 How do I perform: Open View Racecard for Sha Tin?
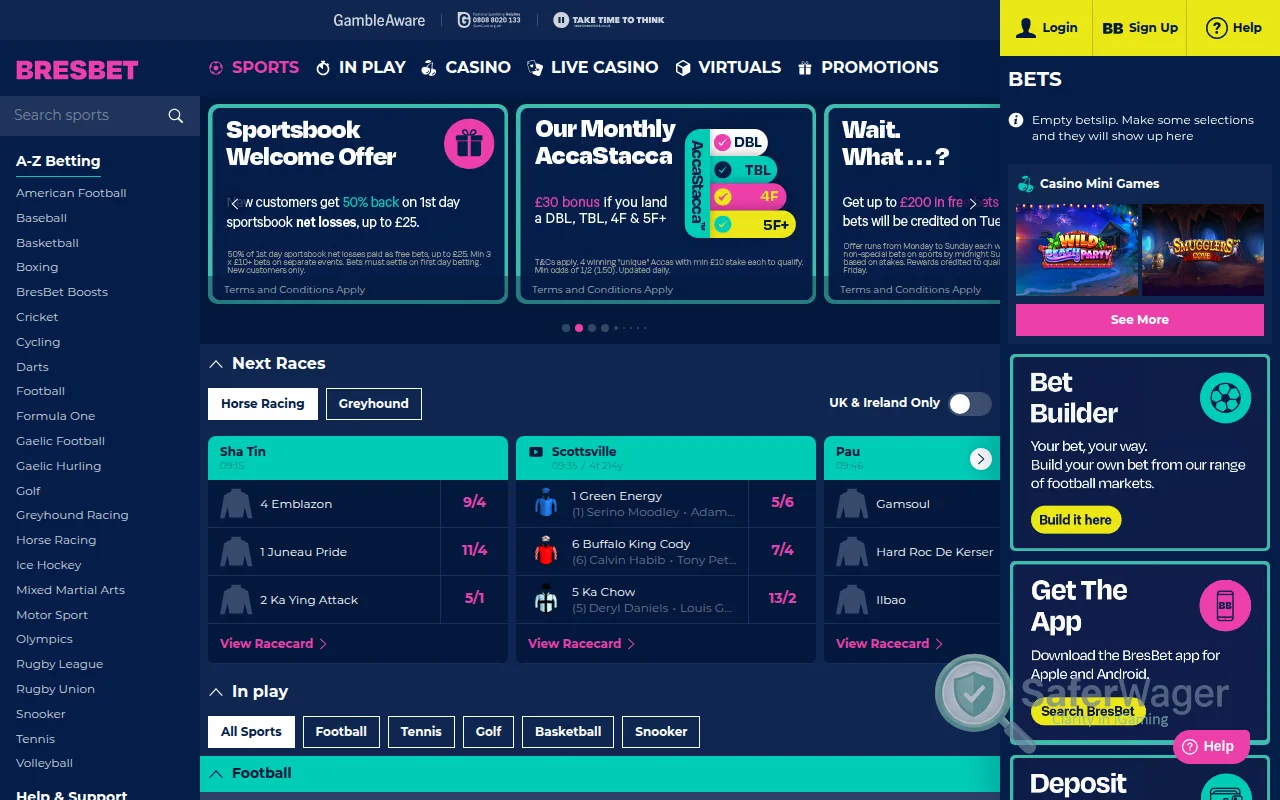(266, 643)
